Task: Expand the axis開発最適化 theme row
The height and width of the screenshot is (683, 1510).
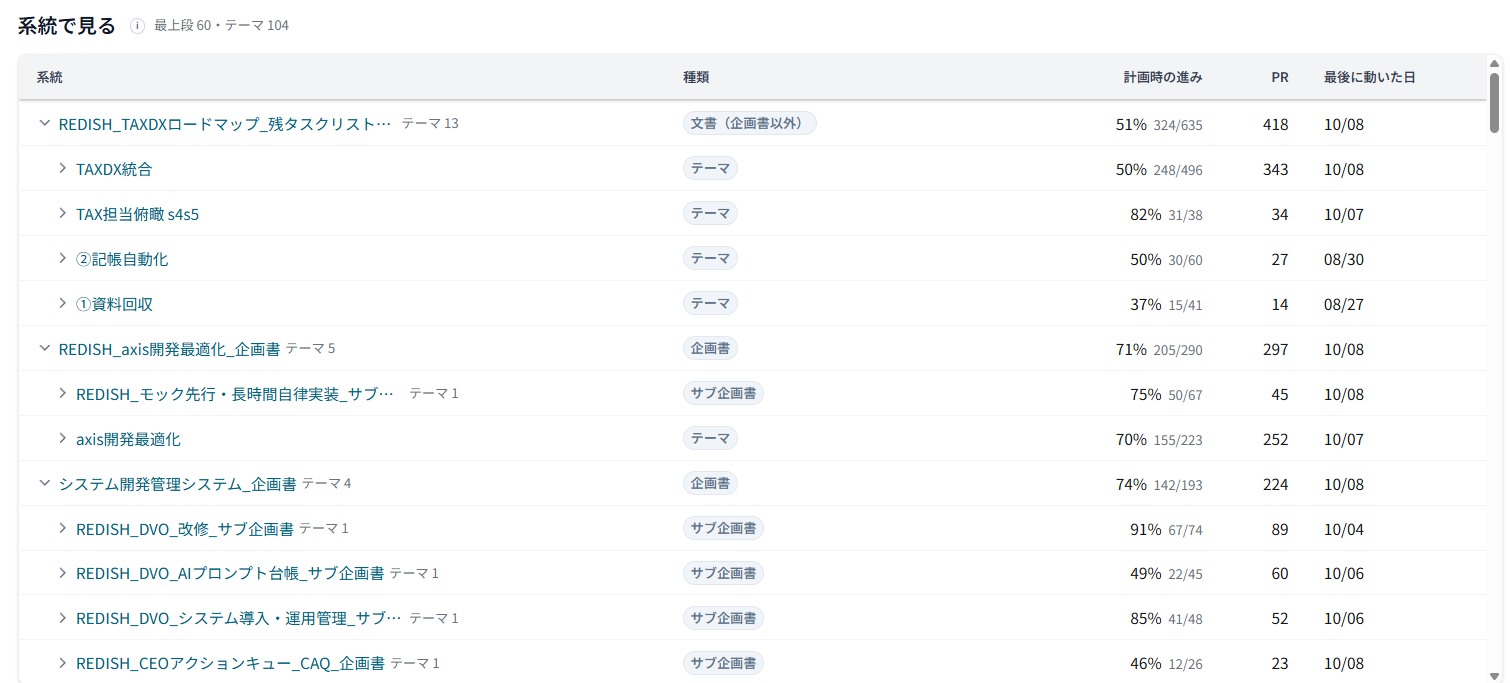Action: [62, 439]
